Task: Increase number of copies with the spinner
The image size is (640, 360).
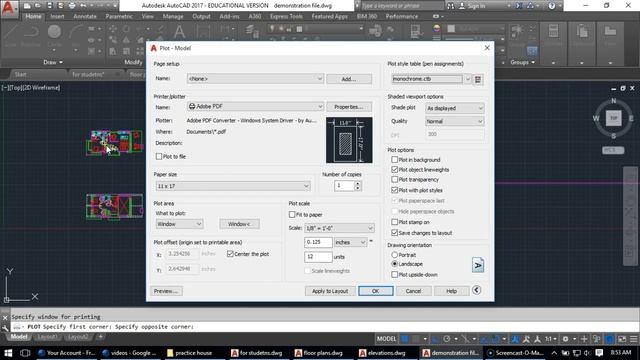Action: pyautogui.click(x=358, y=184)
